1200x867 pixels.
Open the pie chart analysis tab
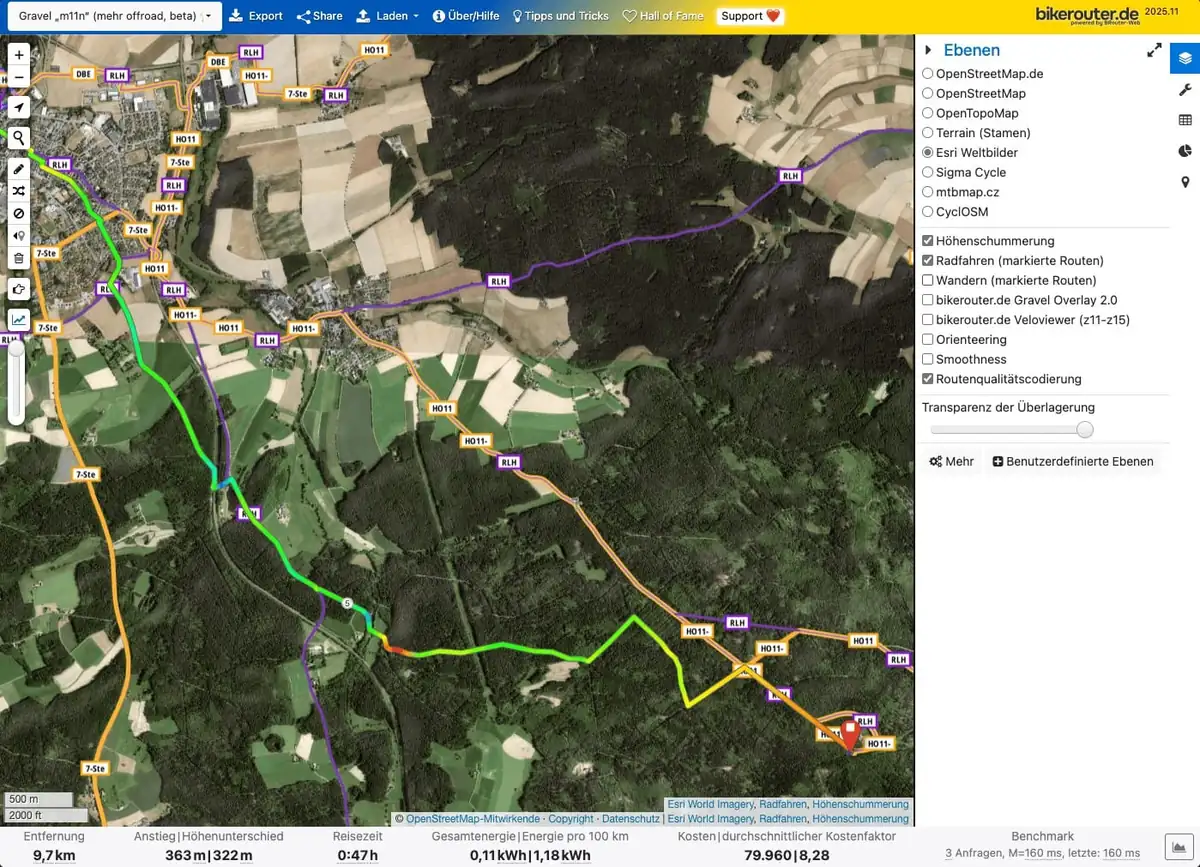coord(1185,151)
